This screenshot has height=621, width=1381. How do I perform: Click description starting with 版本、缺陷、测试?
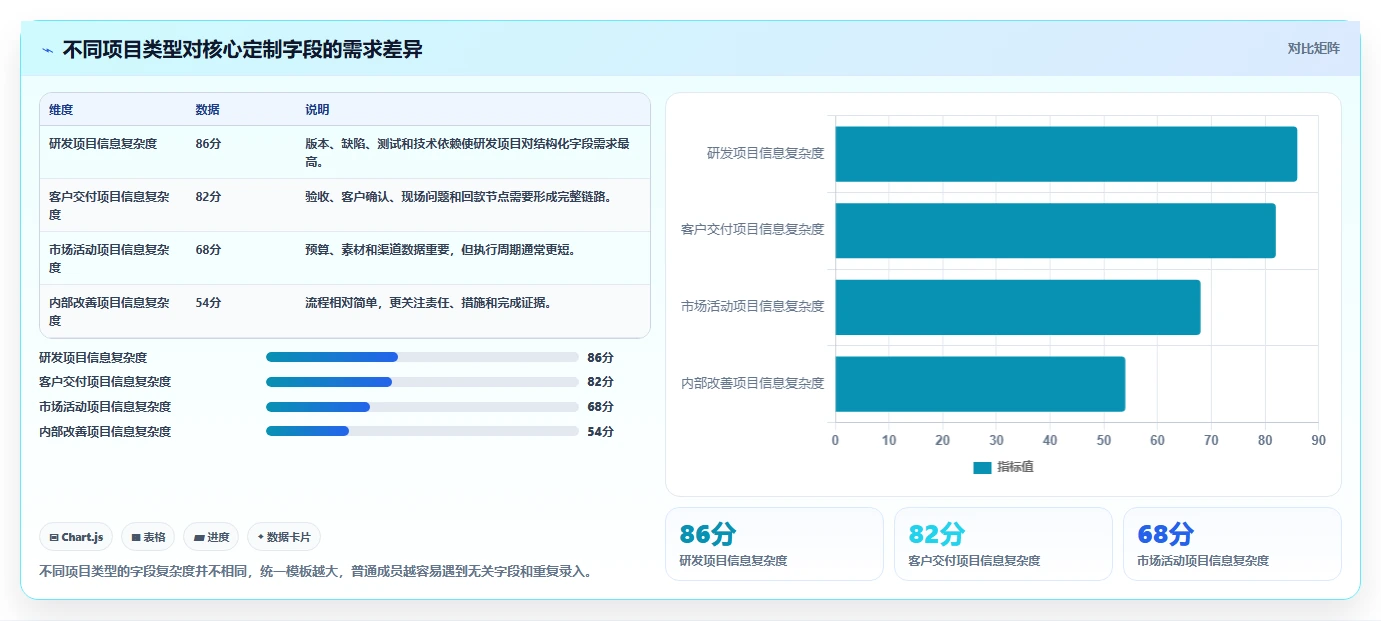tap(468, 153)
